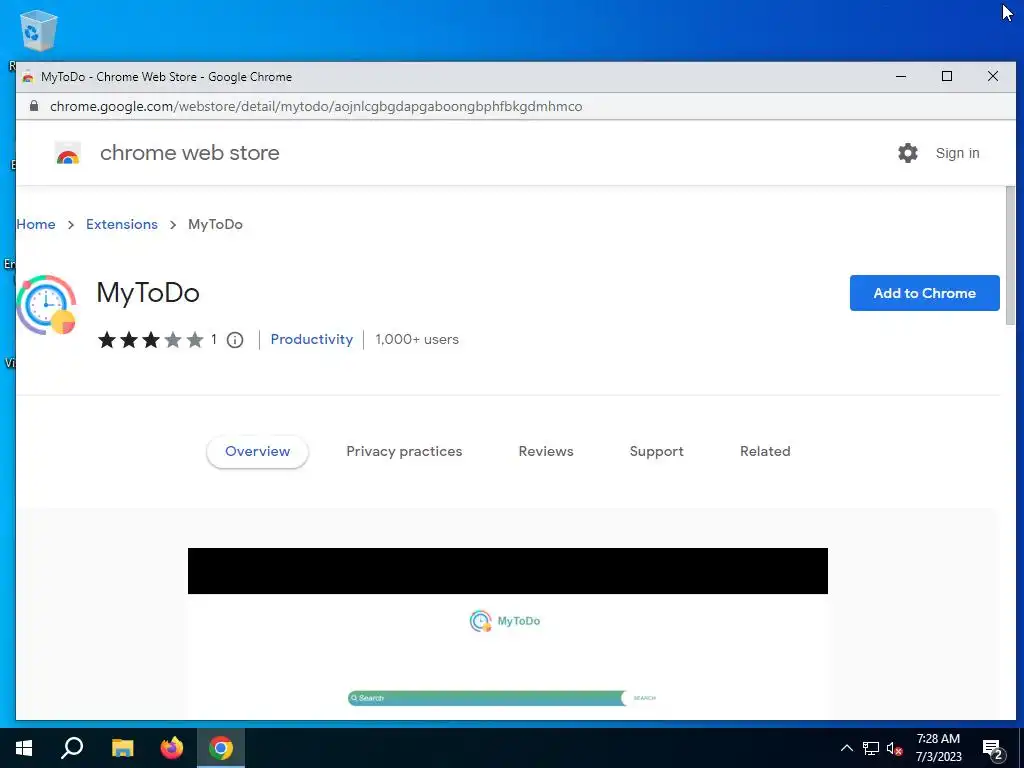
Task: Go to Home in the breadcrumb
Action: click(36, 224)
